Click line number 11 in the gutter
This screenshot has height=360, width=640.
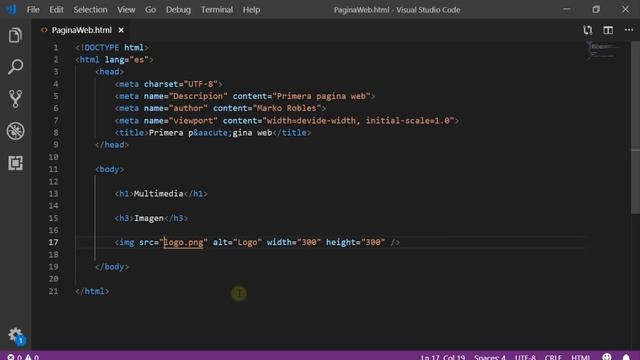point(53,169)
